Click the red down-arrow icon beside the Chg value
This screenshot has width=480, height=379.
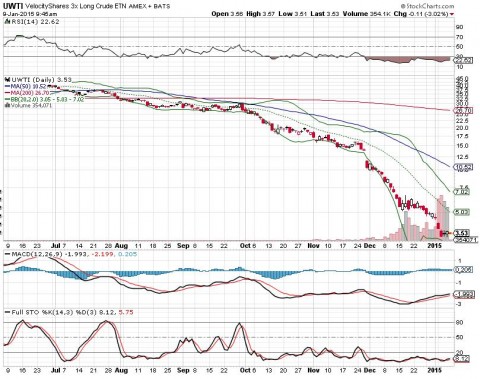[452, 14]
